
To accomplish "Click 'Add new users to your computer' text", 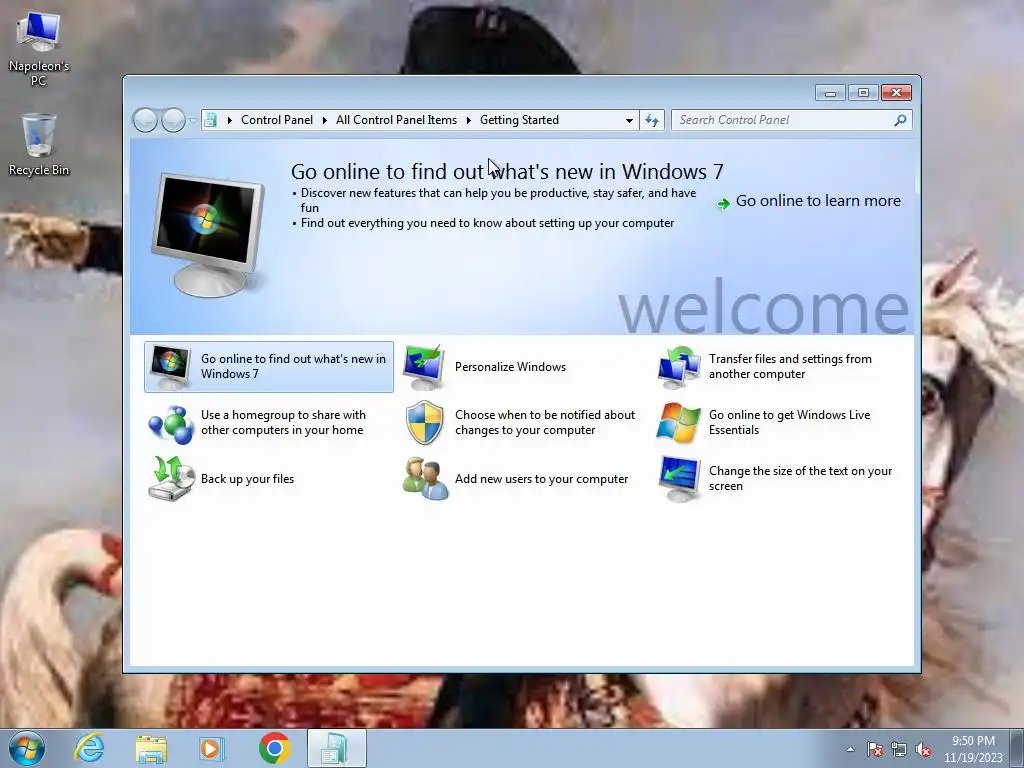I will coord(541,479).
